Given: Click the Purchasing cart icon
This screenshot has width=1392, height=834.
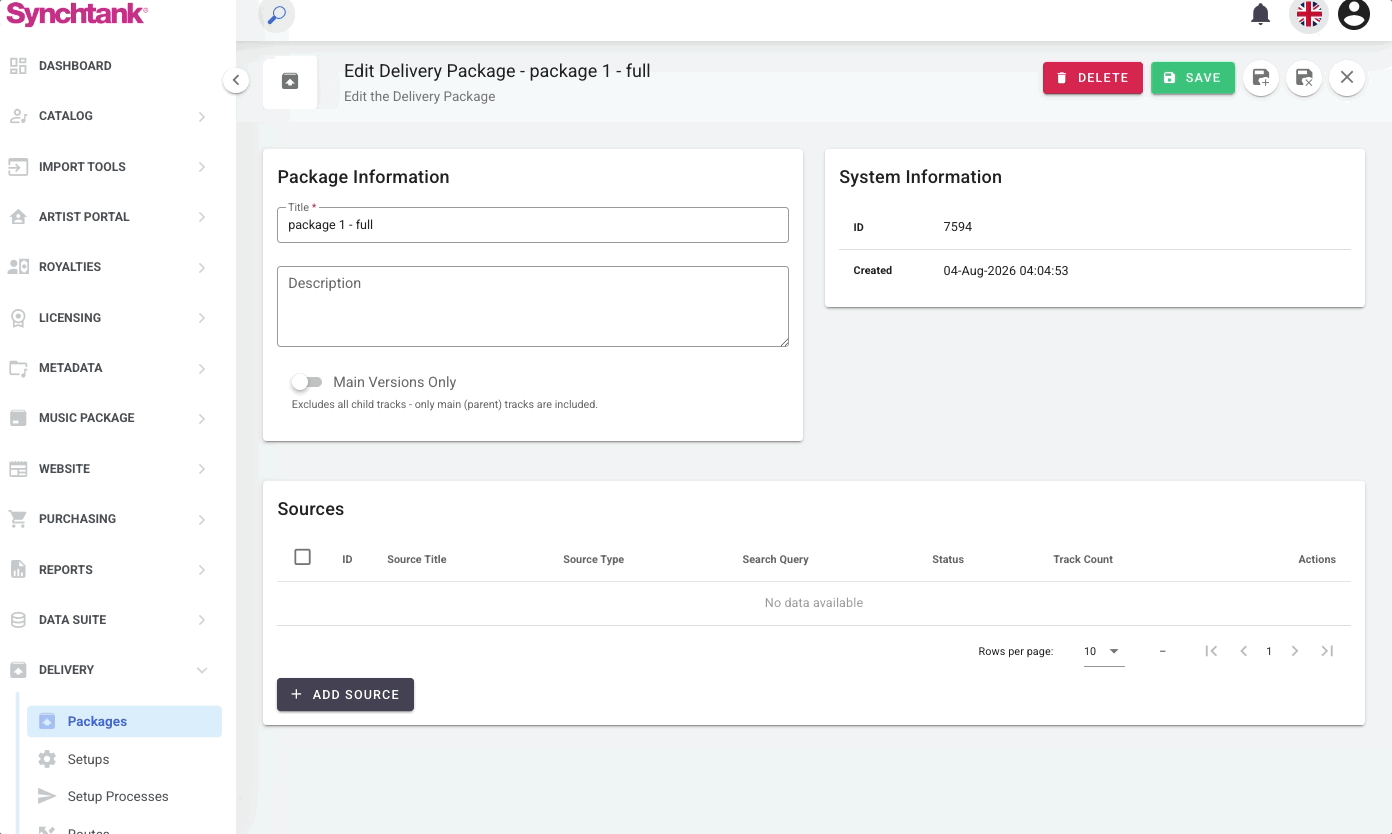Looking at the screenshot, I should coord(18,519).
